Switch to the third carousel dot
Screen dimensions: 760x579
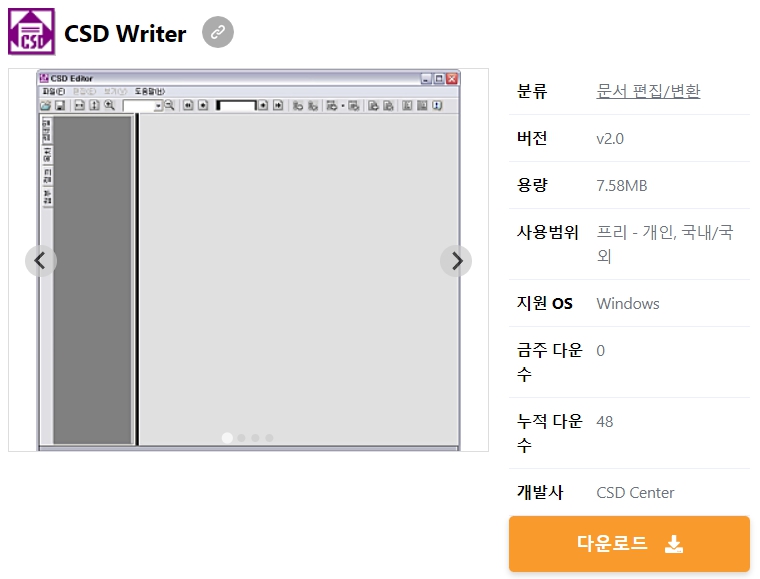(255, 438)
